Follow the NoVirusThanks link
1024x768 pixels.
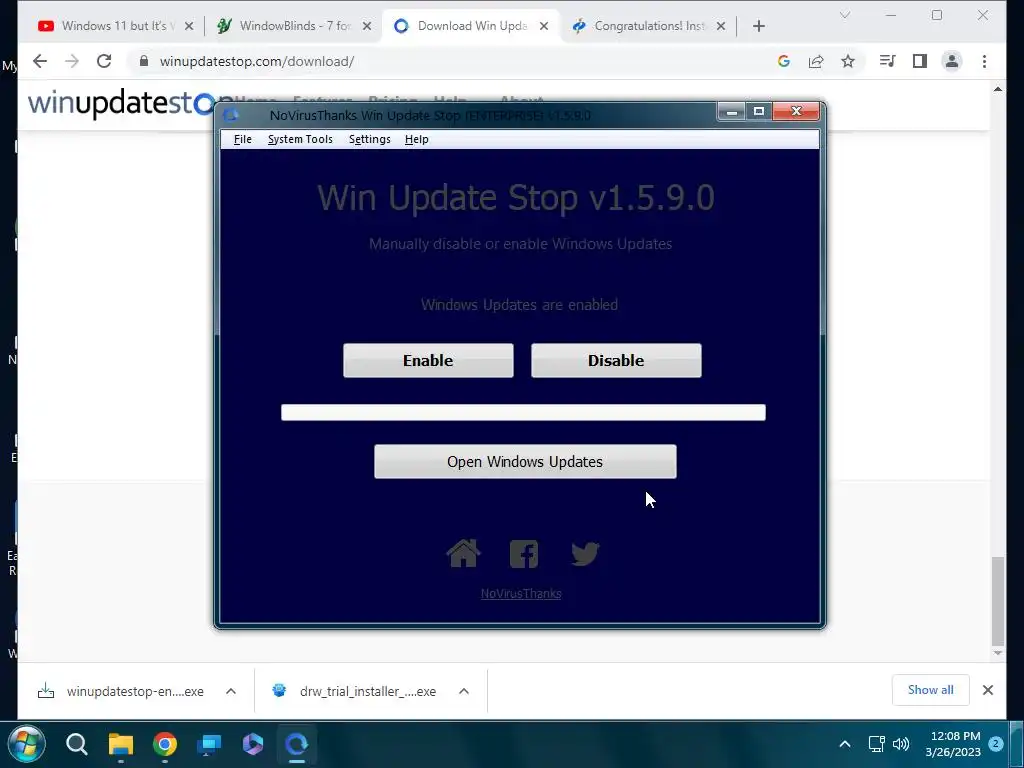(521, 594)
